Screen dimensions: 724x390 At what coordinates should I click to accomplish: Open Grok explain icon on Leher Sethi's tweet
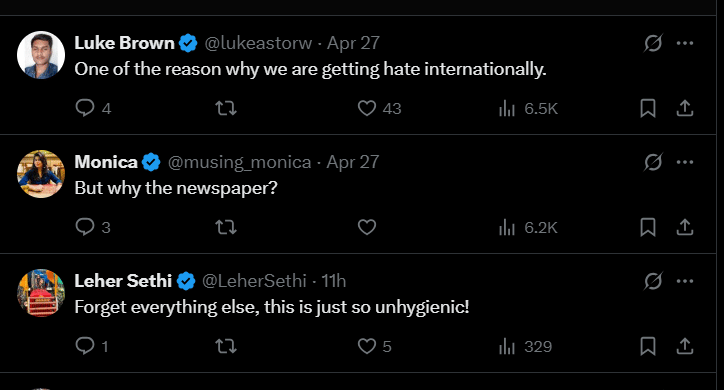tap(653, 281)
